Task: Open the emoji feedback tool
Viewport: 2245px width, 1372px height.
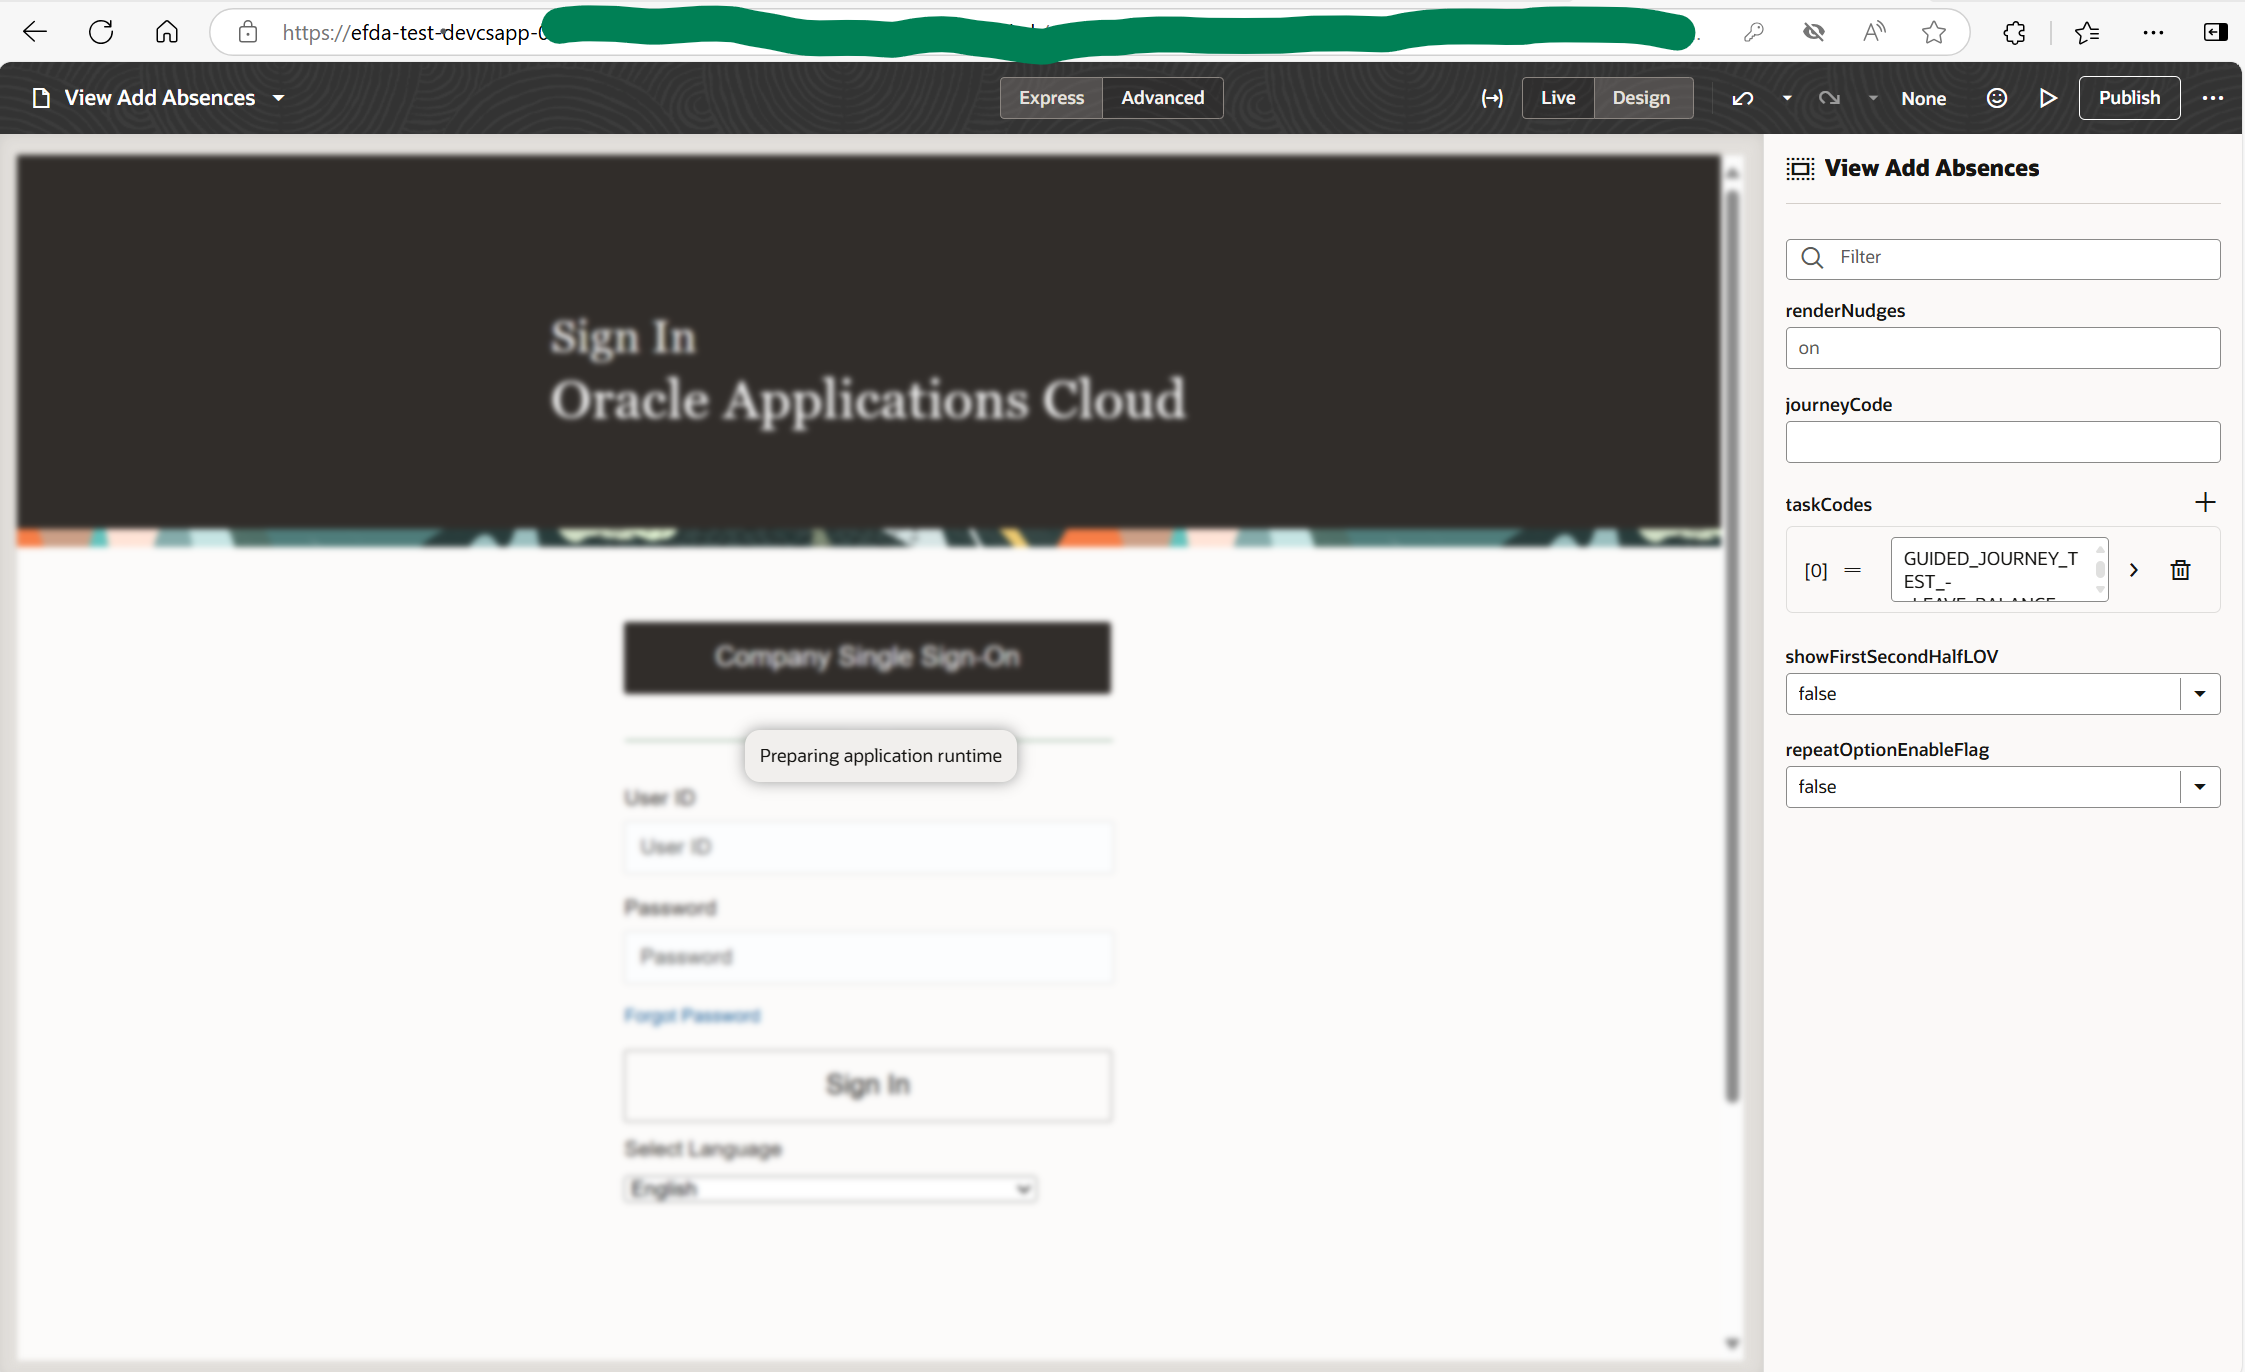Action: [1997, 97]
